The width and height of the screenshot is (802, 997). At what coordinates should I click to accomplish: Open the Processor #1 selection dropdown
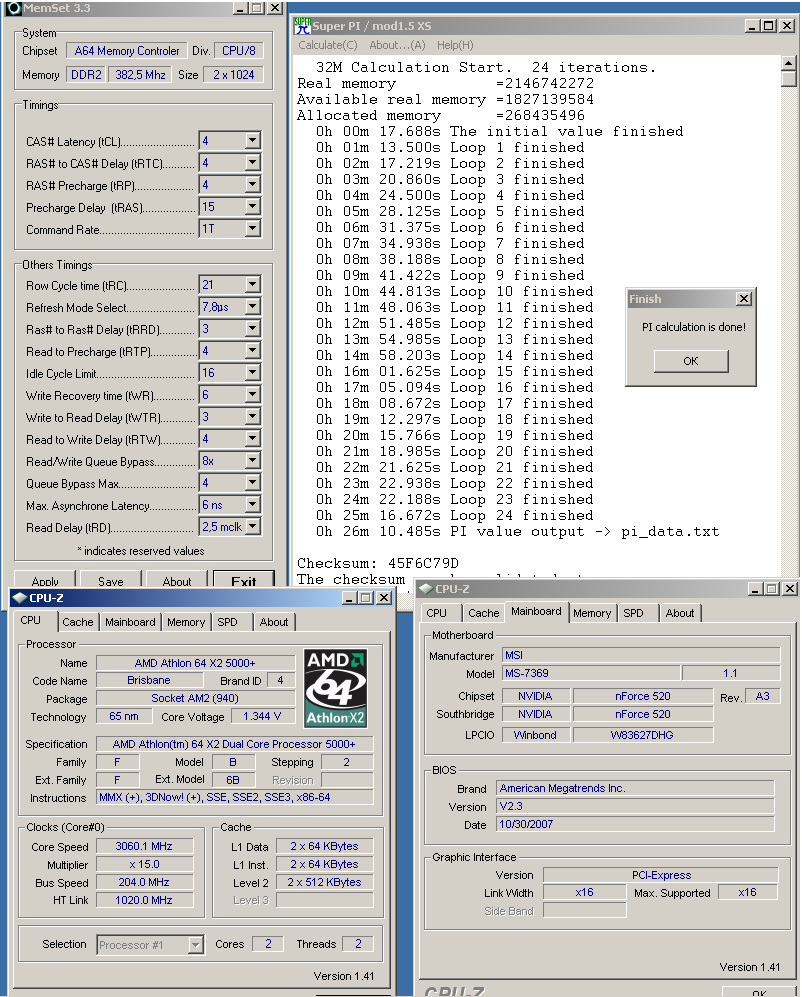tap(196, 945)
